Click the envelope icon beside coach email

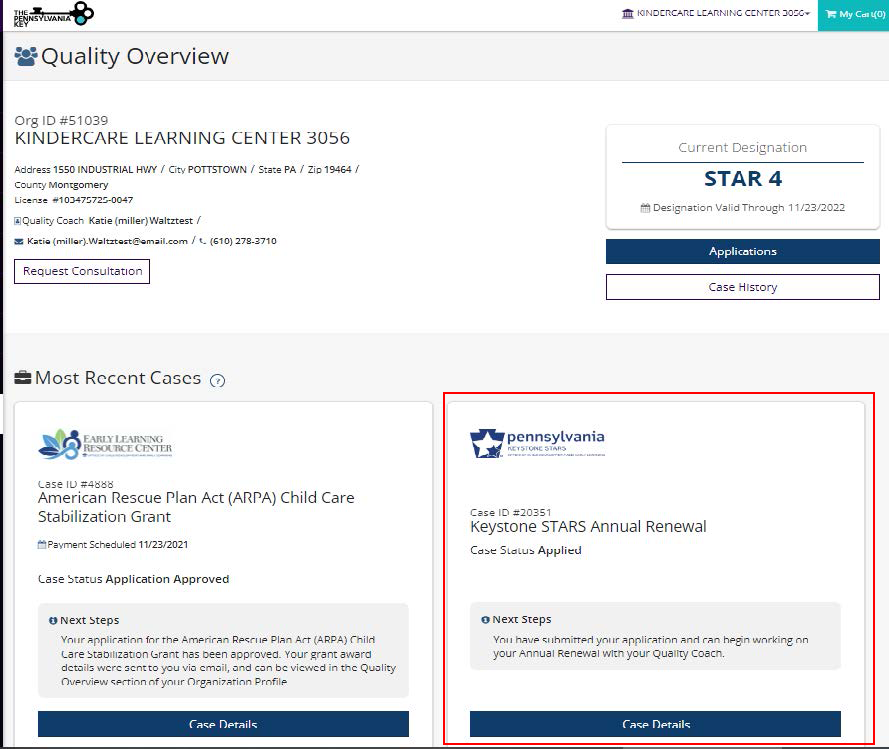[19, 242]
